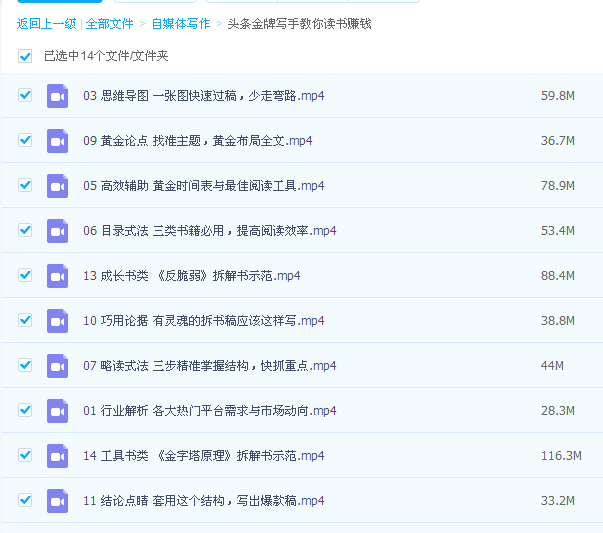Toggle checkbox beside 03 思维导图 video
Image resolution: width=603 pixels, height=533 pixels.
tap(25, 96)
